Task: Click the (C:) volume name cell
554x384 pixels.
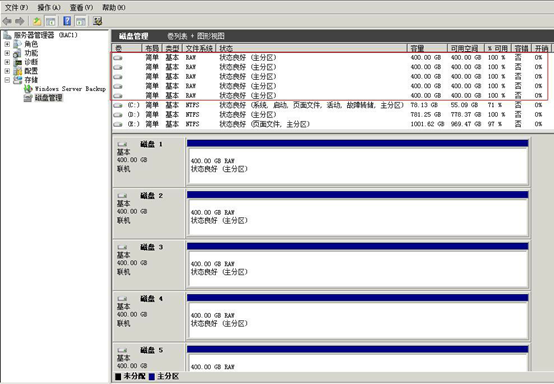Action: pyautogui.click(x=133, y=105)
